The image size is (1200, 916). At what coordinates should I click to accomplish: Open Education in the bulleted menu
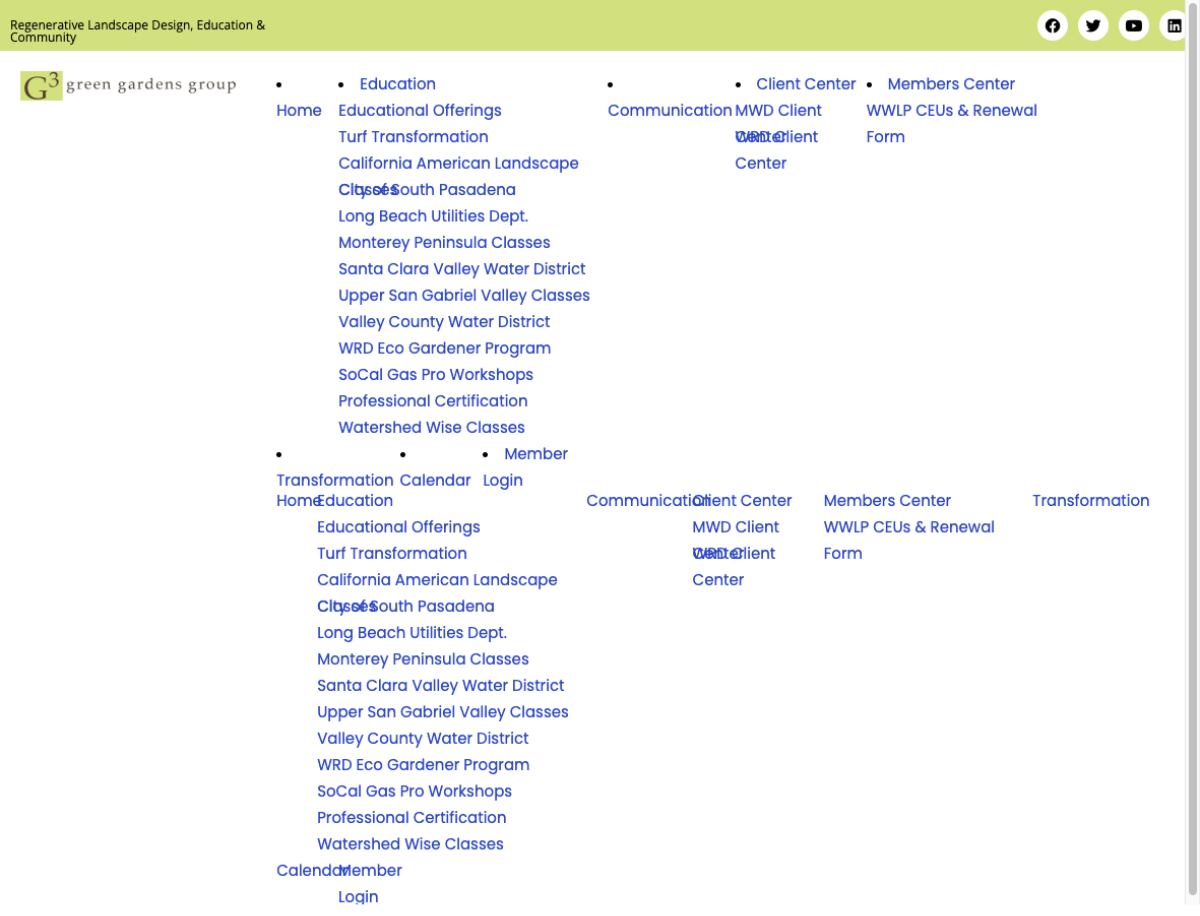398,84
